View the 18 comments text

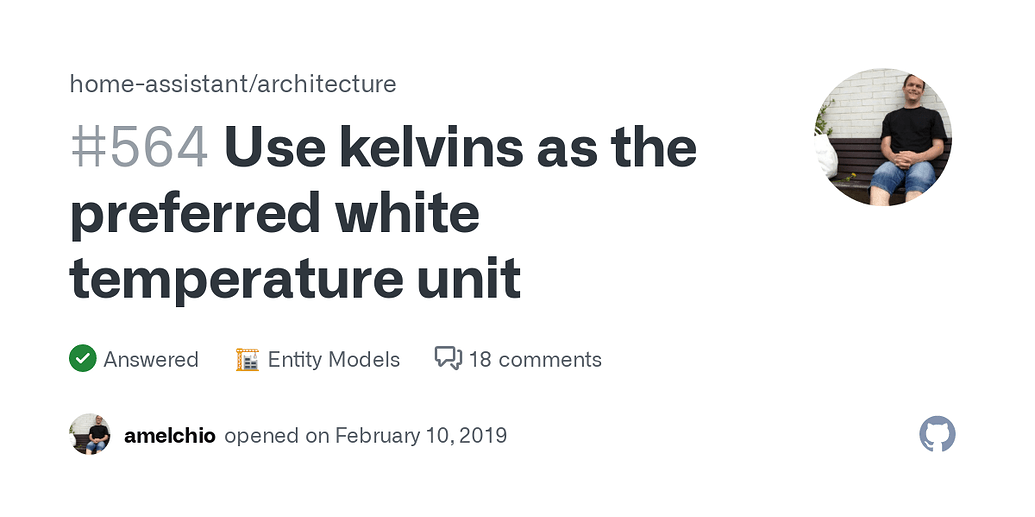535,360
